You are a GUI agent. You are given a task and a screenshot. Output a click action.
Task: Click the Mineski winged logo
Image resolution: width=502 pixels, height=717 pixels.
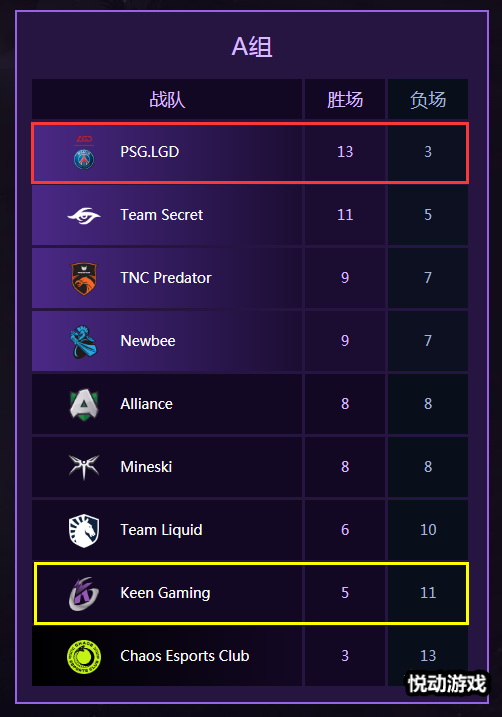(84, 467)
